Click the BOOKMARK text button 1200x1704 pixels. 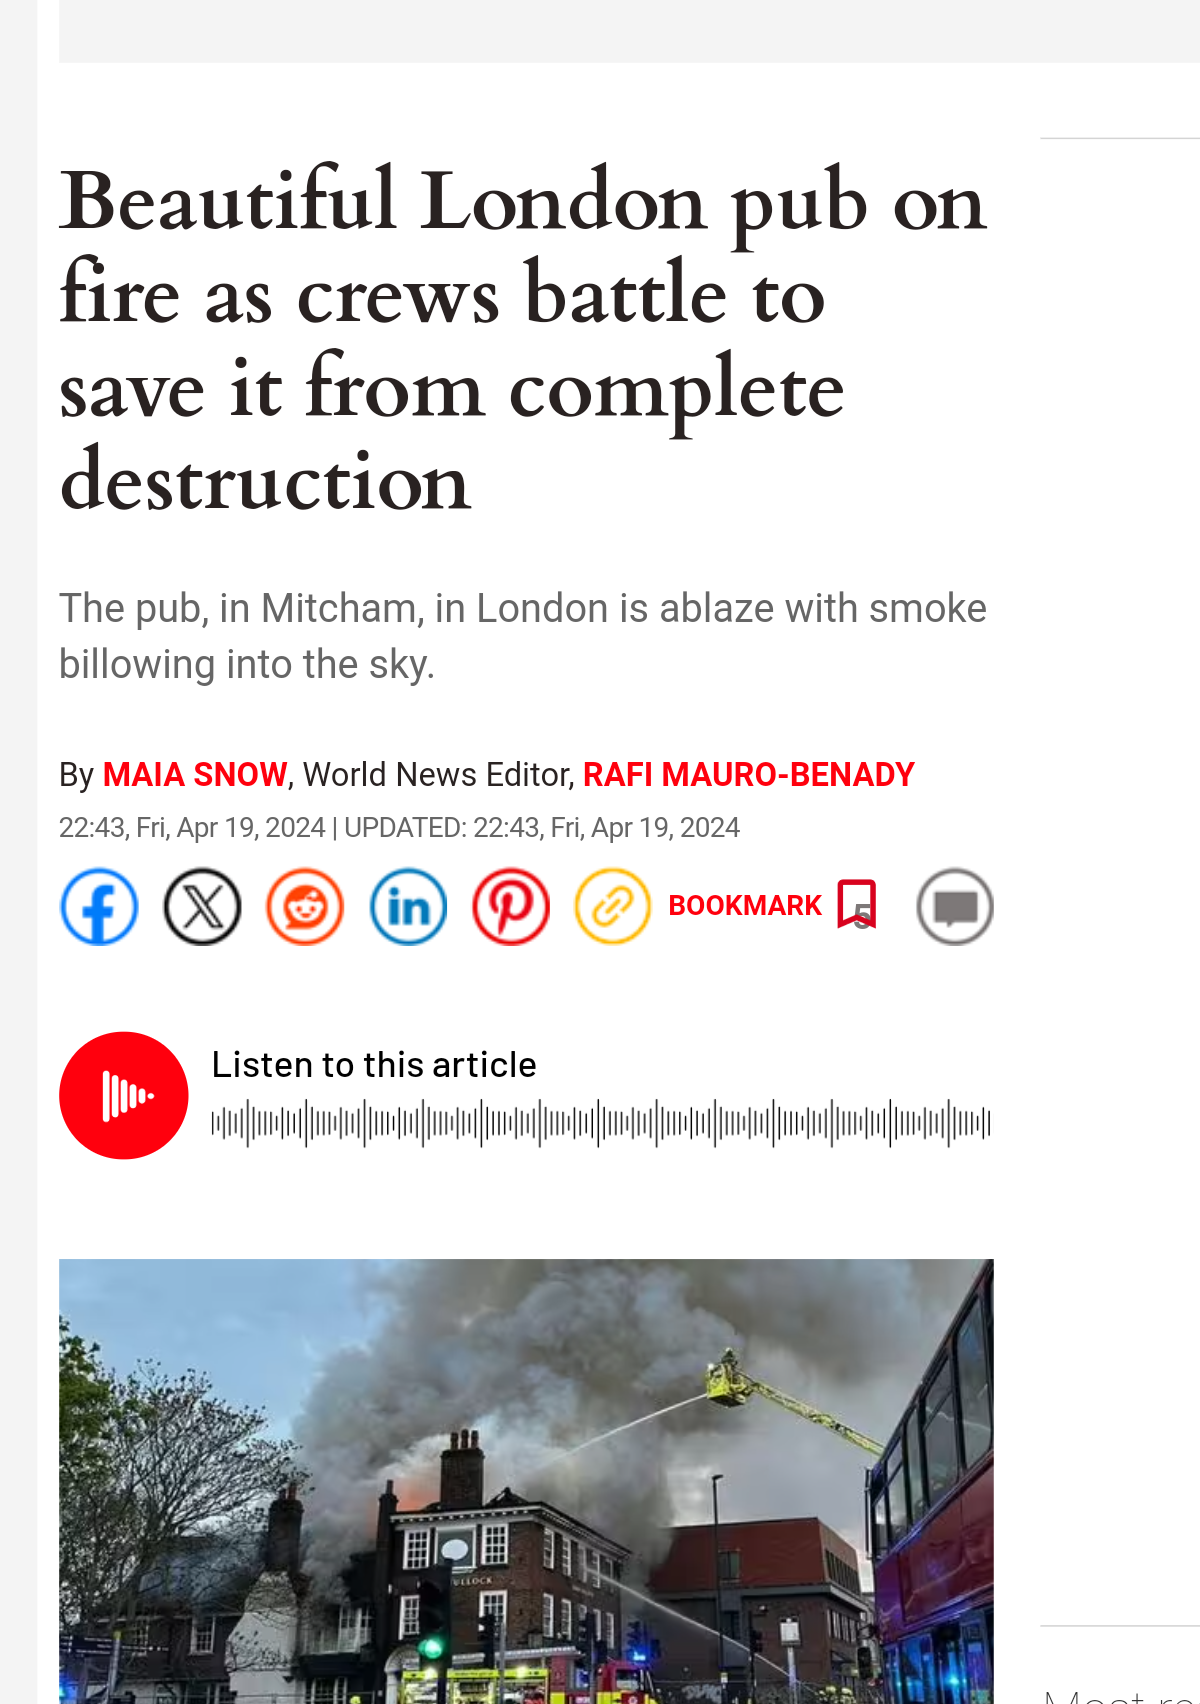point(745,906)
